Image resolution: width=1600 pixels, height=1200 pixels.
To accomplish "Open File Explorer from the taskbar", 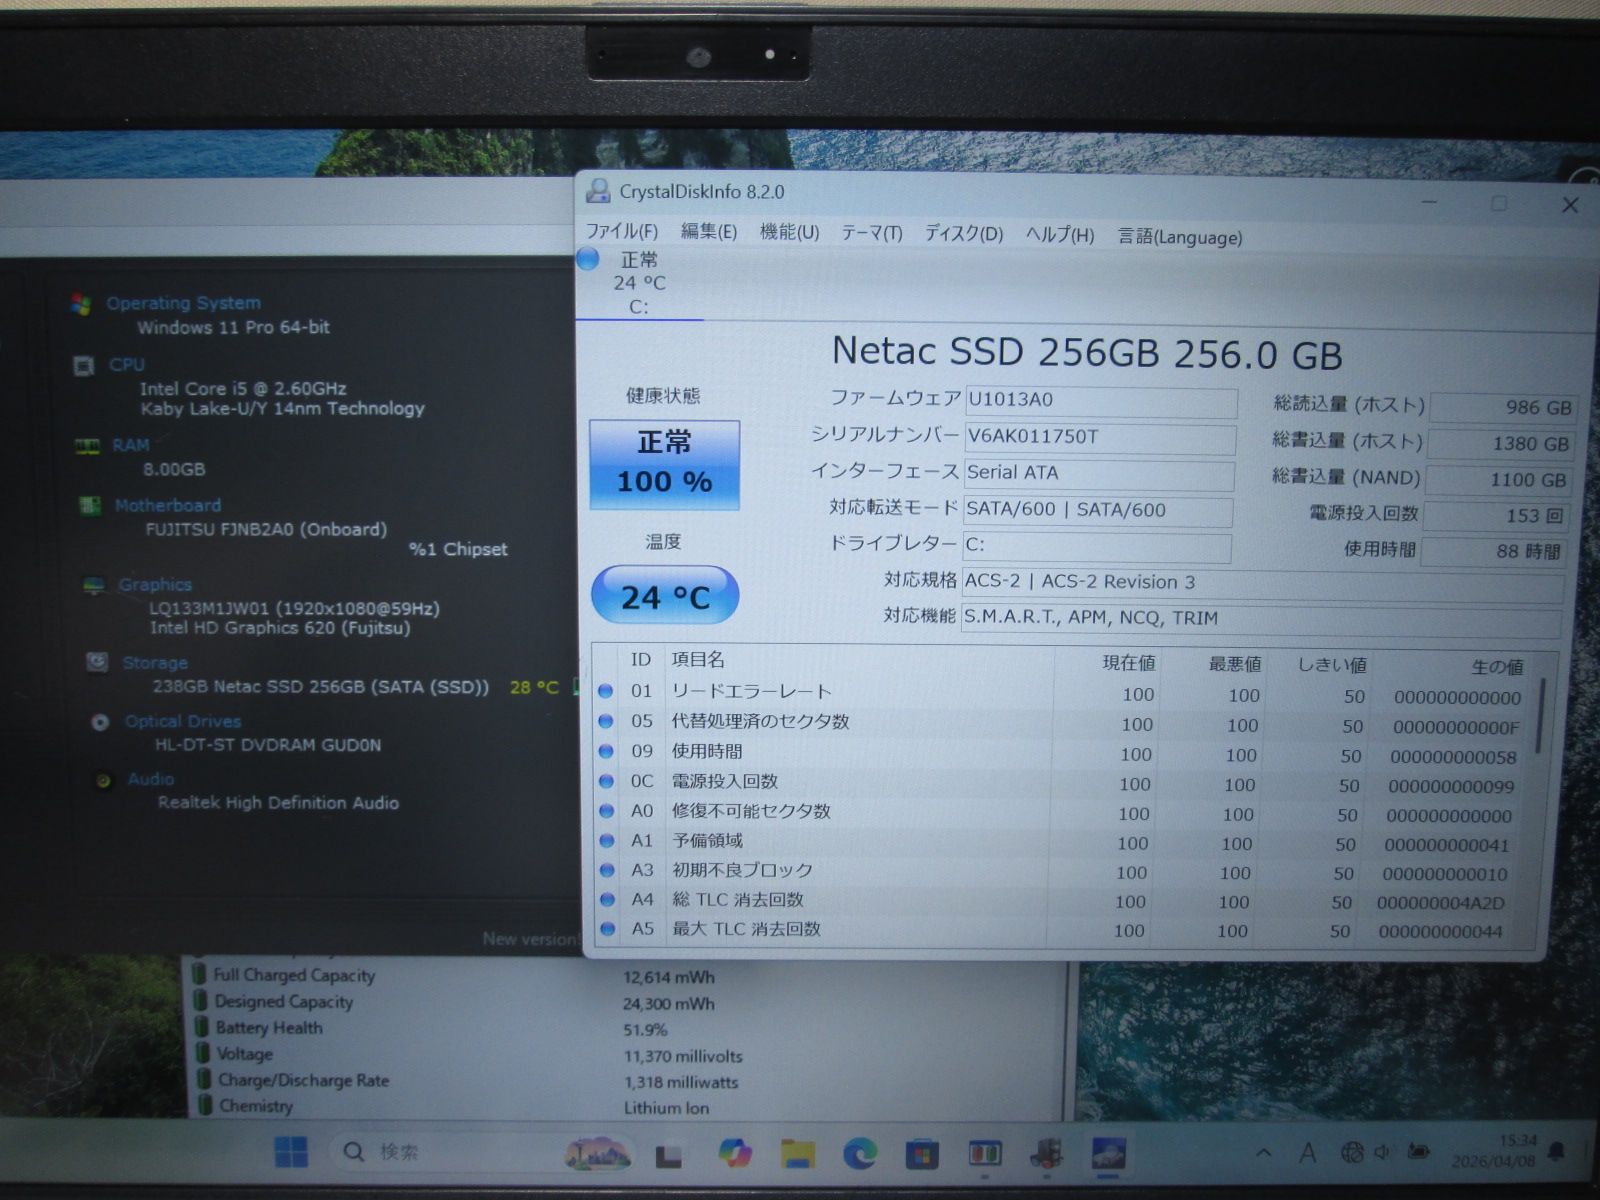I will point(798,1154).
